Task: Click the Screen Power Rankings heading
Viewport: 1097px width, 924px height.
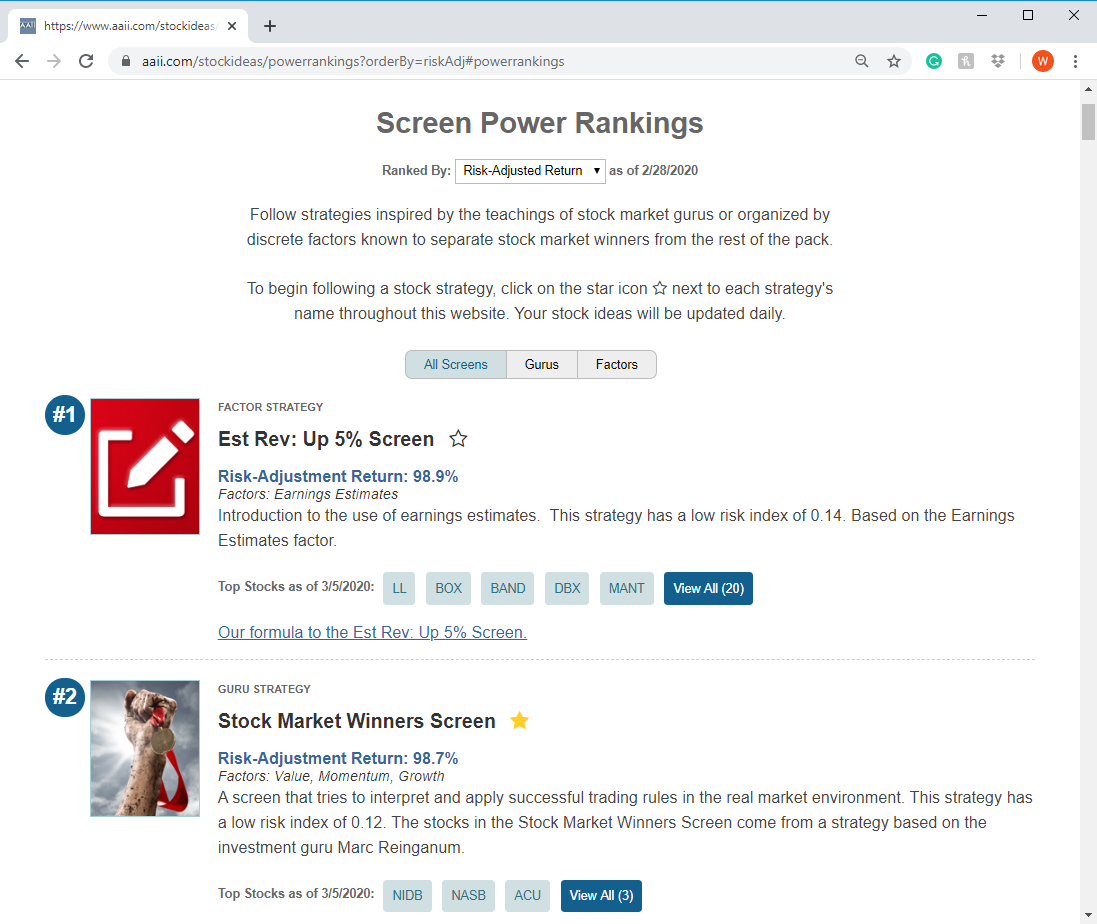Action: tap(539, 123)
